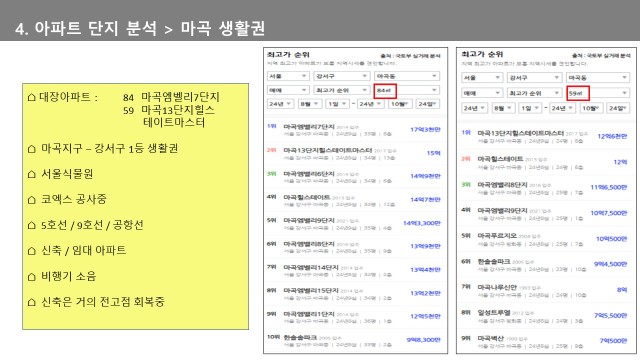Open the 10월 end month dropdown in the 84㎡ panel
Viewport: 640px width, 360px height.
click(x=400, y=104)
